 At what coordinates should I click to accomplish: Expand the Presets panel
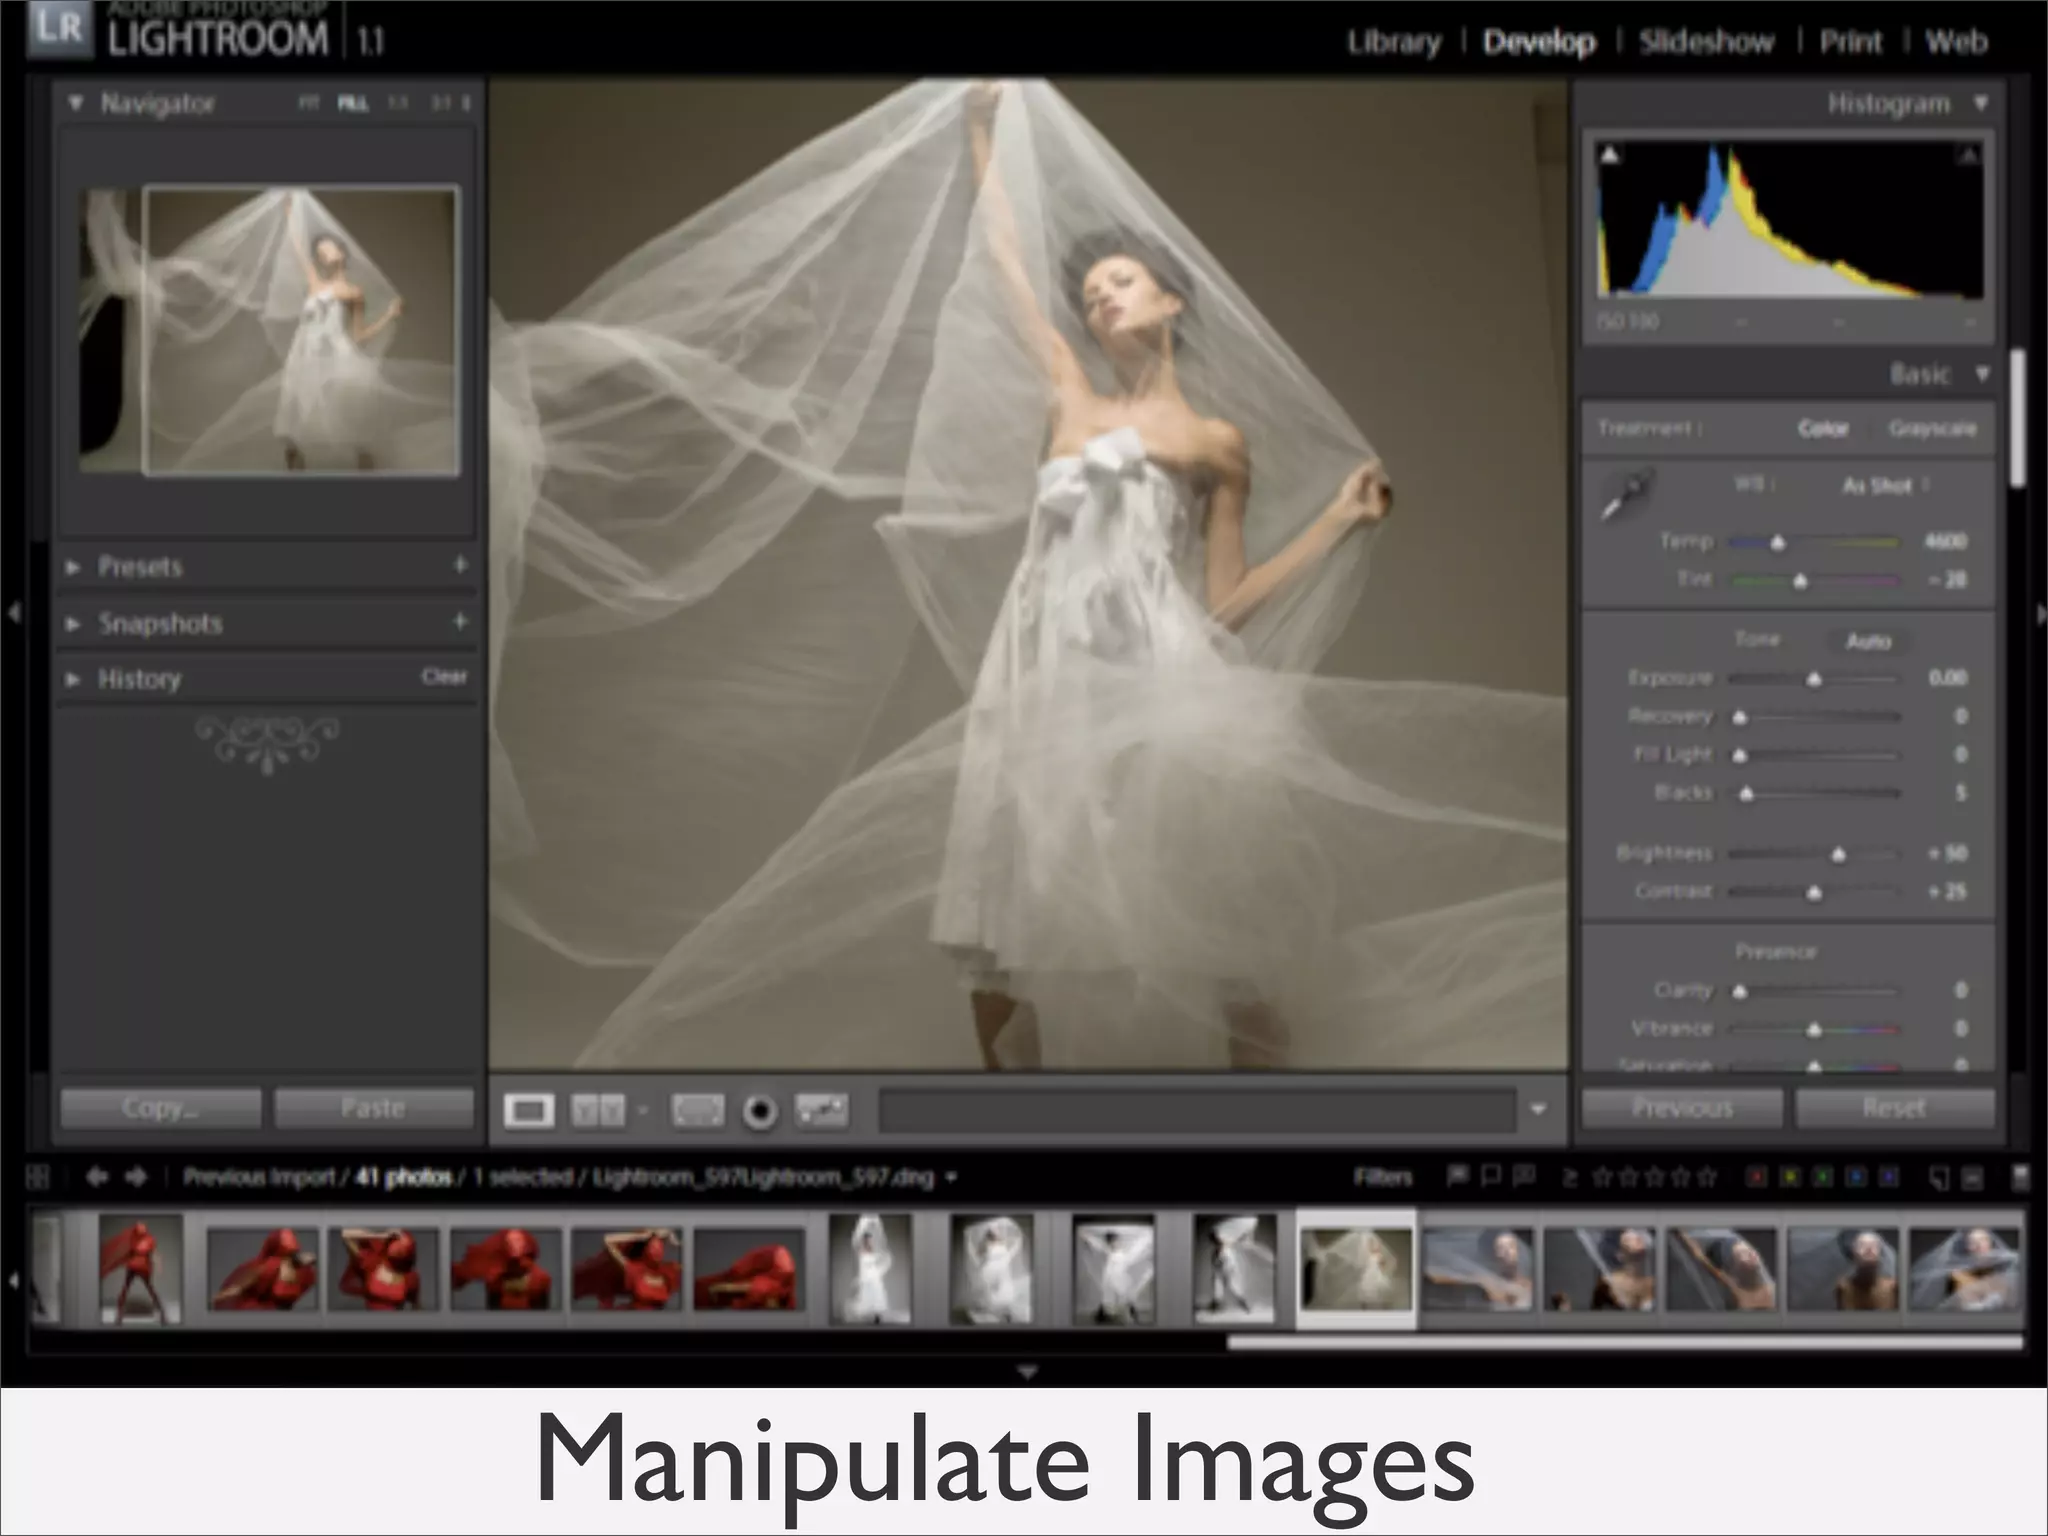pyautogui.click(x=140, y=567)
